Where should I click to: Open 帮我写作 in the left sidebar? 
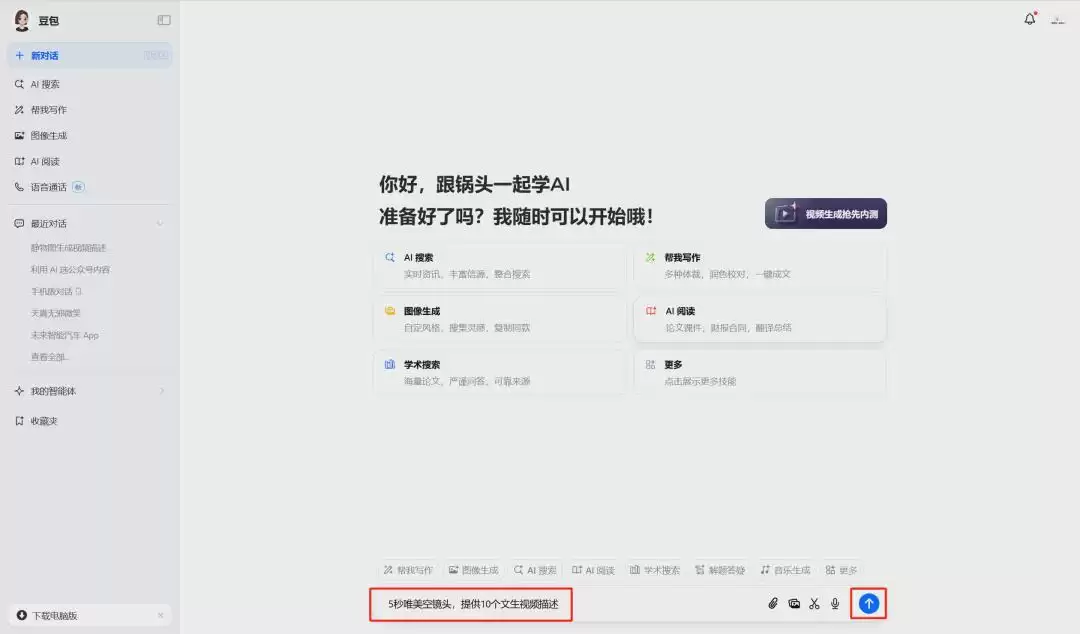[90, 110]
